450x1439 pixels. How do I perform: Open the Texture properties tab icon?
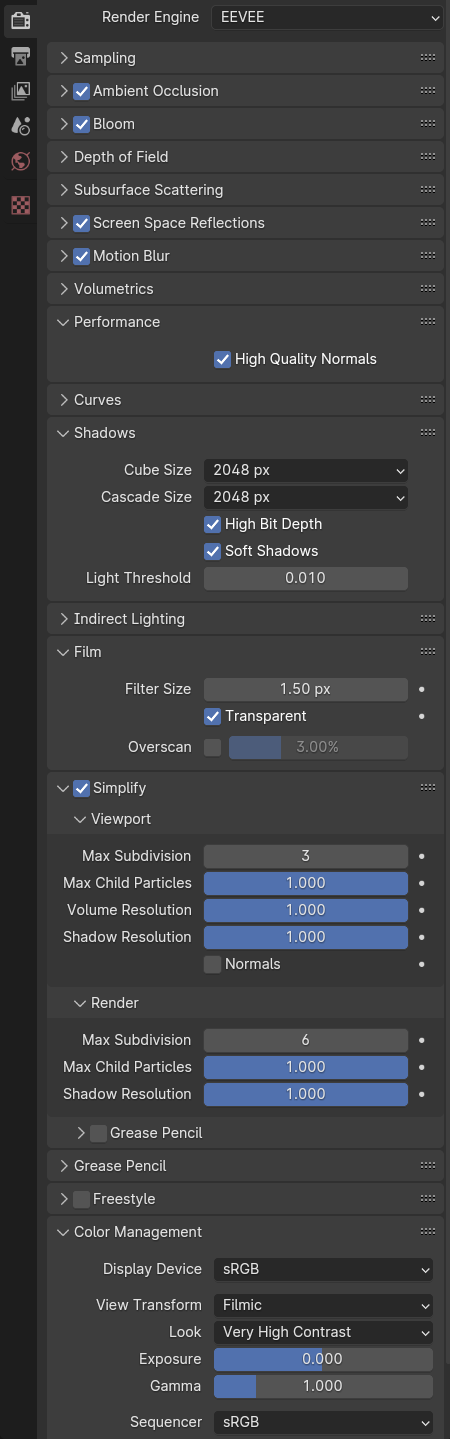pyautogui.click(x=21, y=205)
